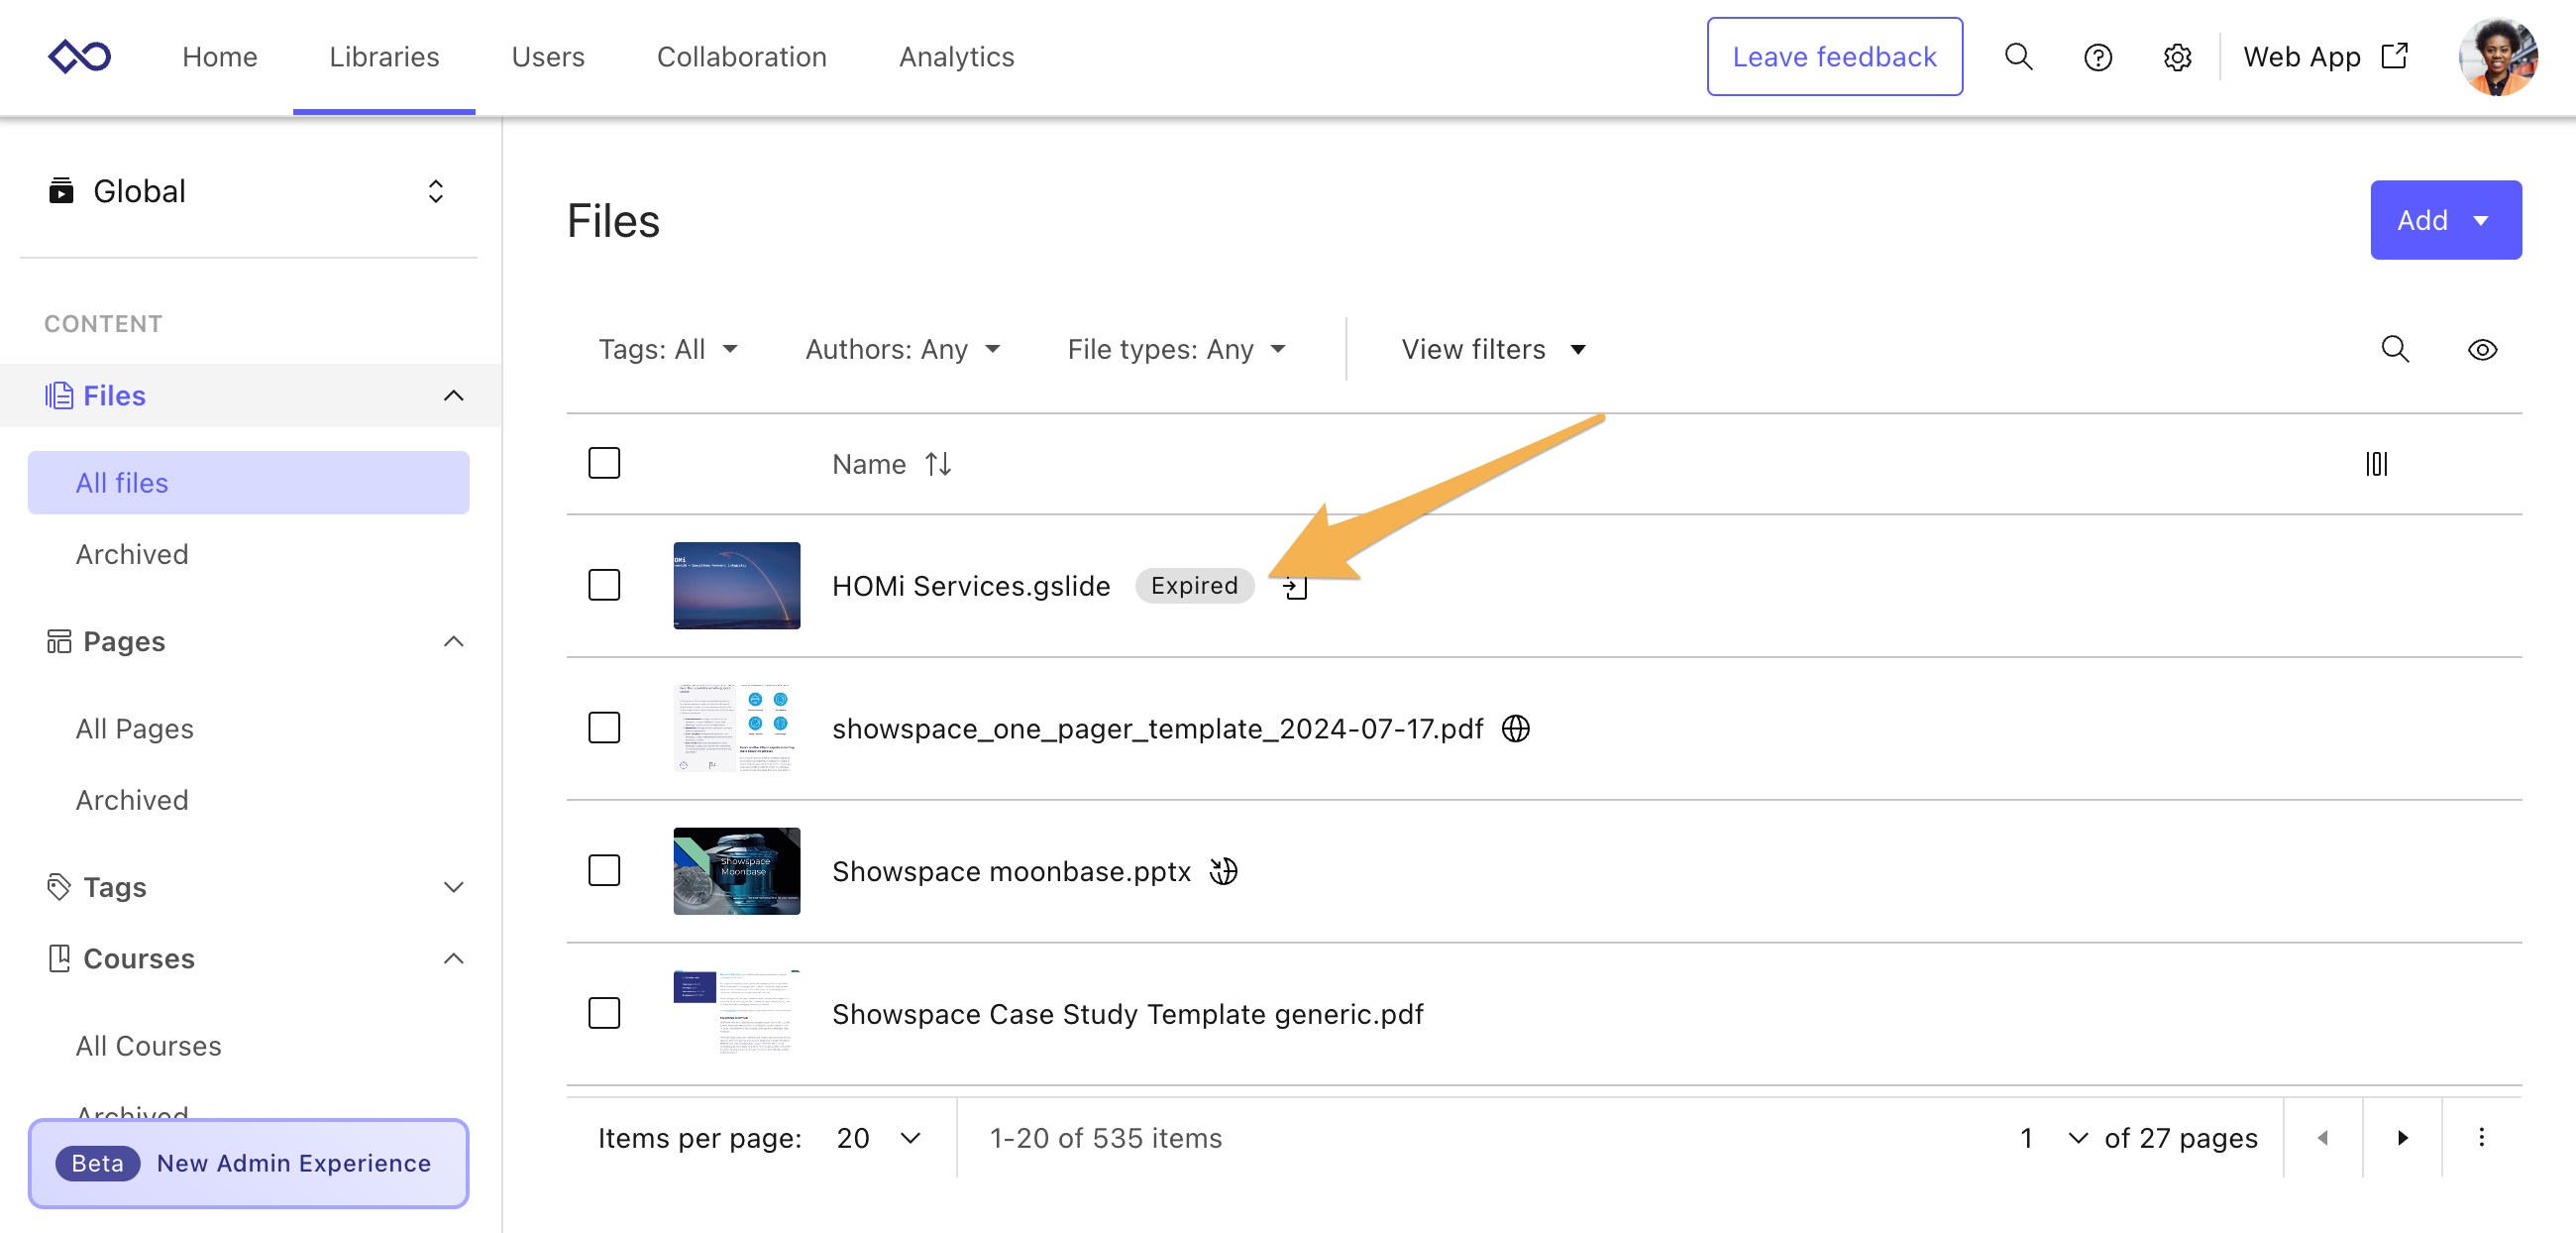Click the globe icon beside one pager pdf
Screen dimensions: 2576x1233
1515,728
